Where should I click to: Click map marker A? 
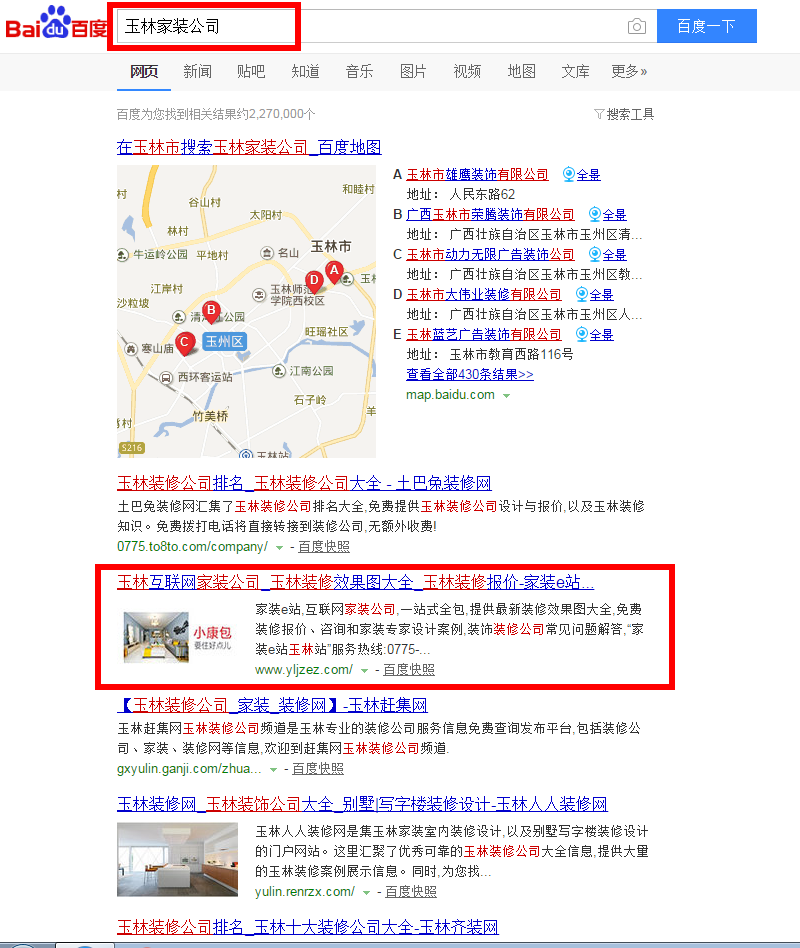pyautogui.click(x=334, y=272)
